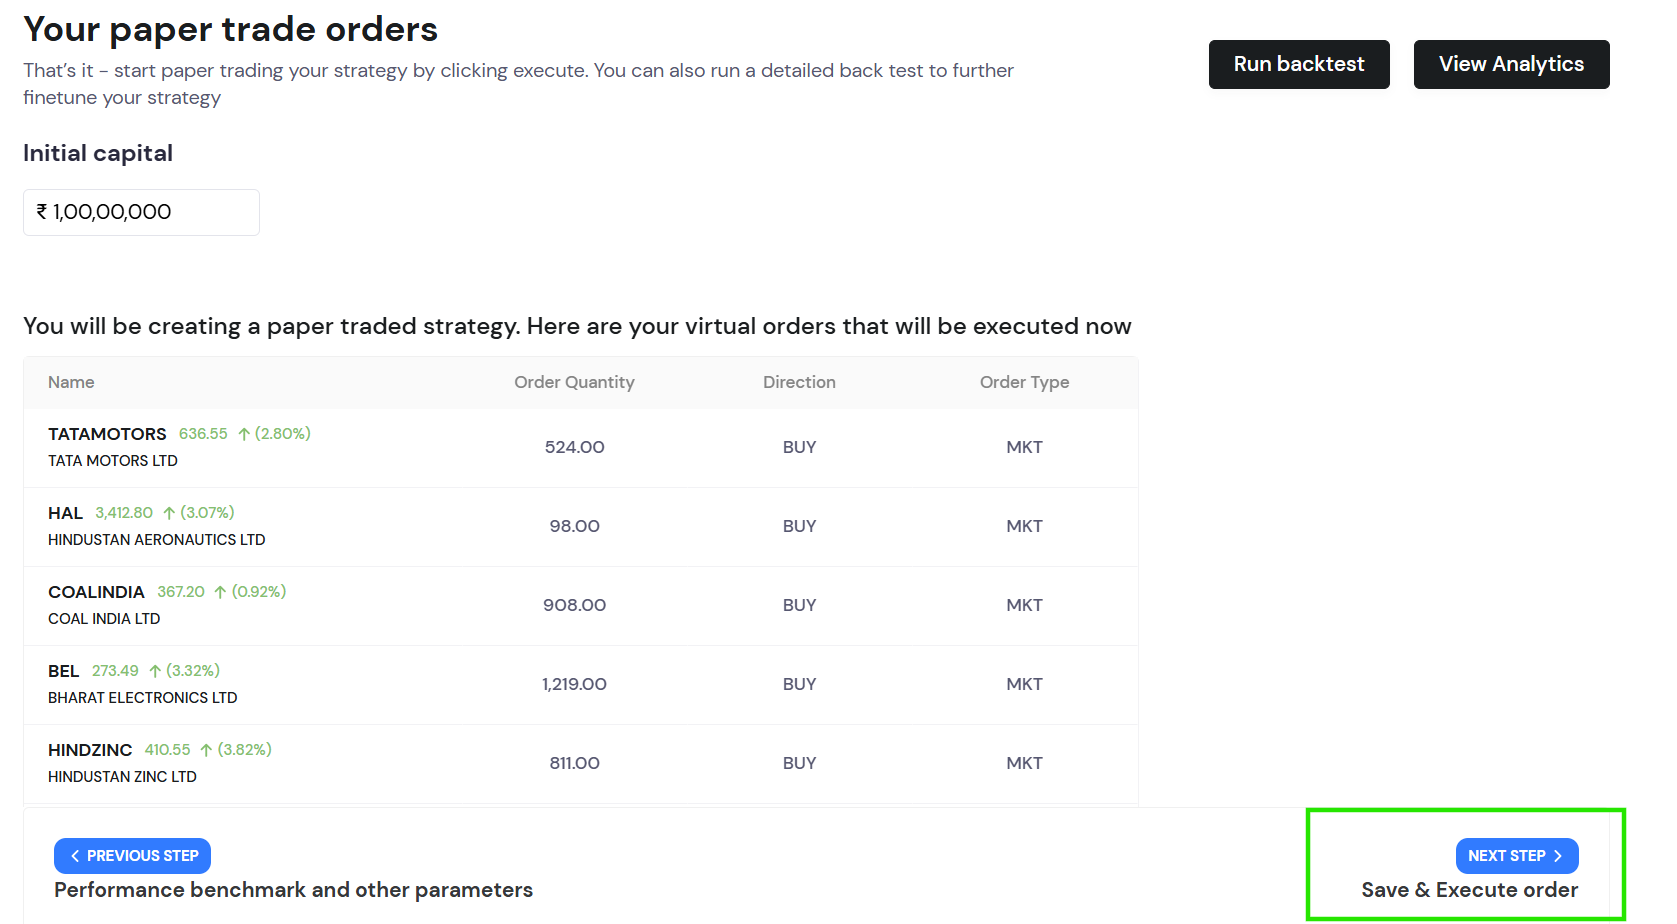Click the rupee symbol in the capital field
The height and width of the screenshot is (924, 1677).
pos(42,211)
